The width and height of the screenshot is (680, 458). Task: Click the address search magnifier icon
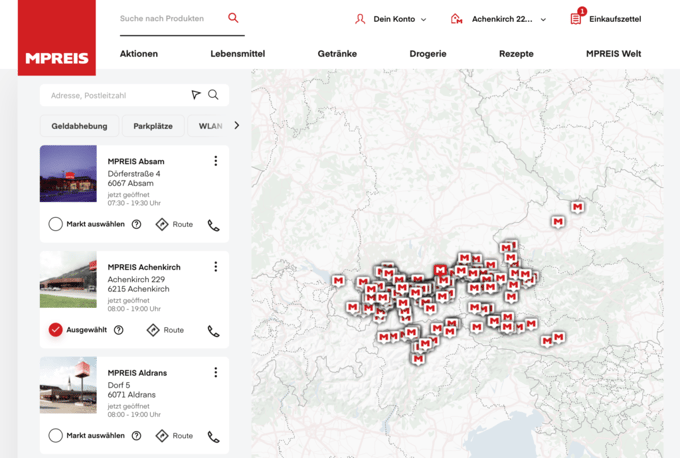[x=213, y=95]
